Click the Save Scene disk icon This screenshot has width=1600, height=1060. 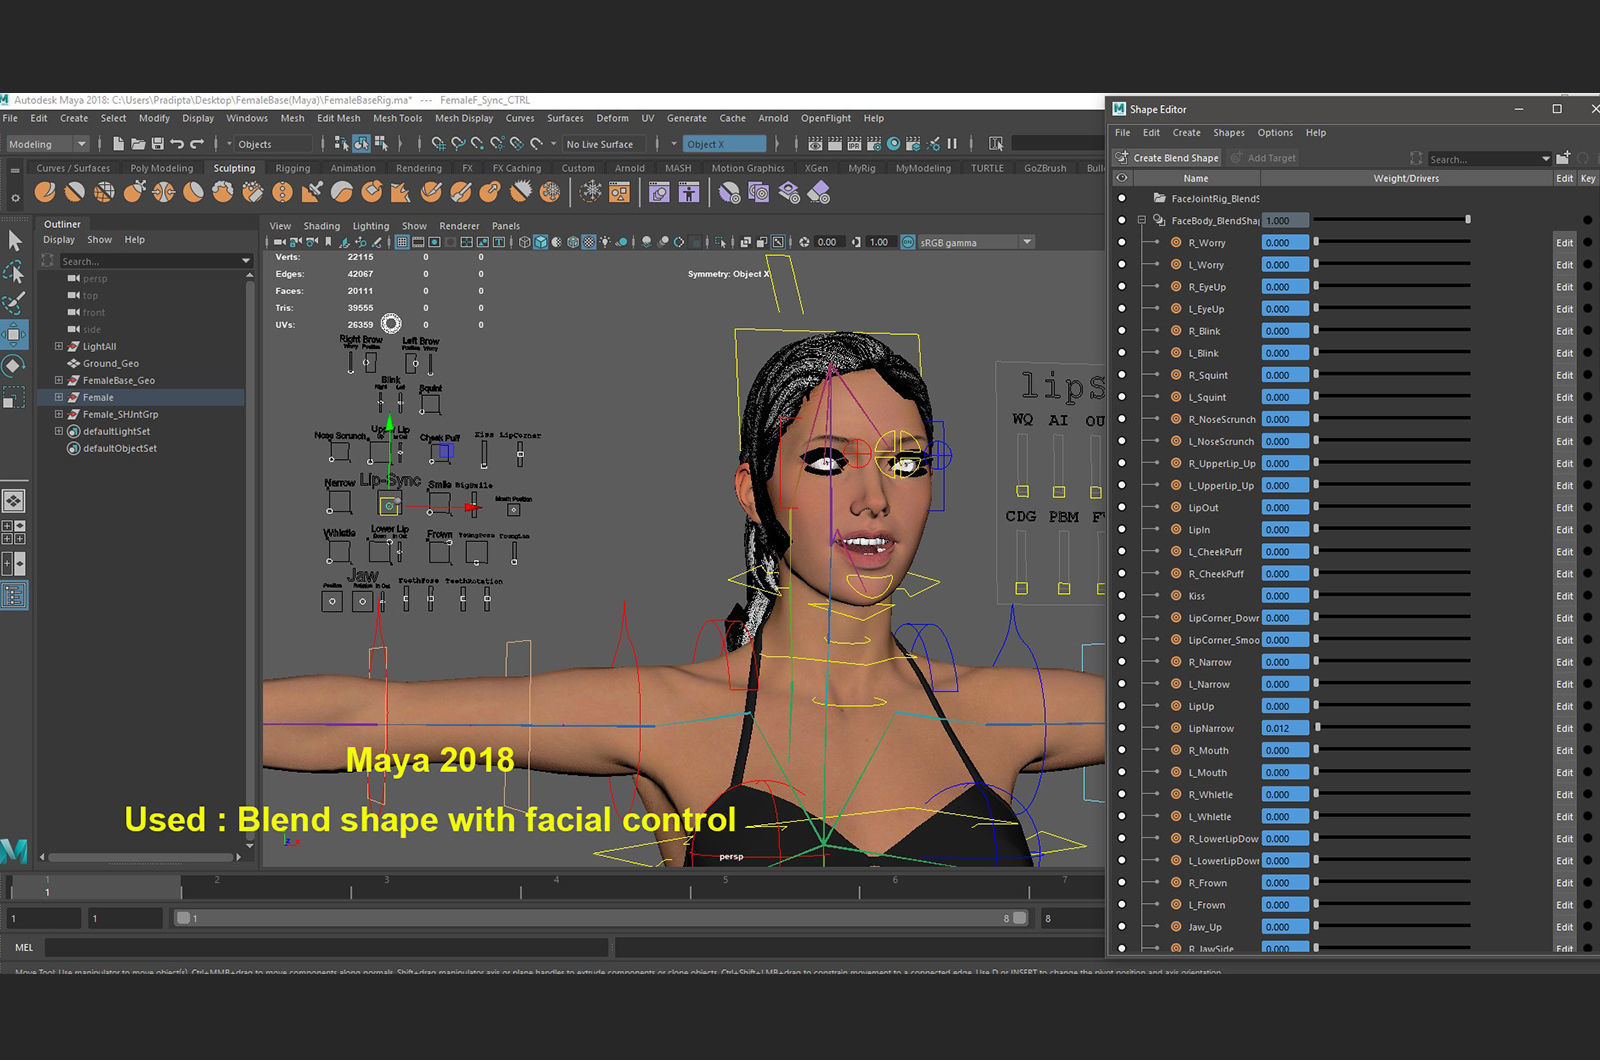tap(157, 144)
